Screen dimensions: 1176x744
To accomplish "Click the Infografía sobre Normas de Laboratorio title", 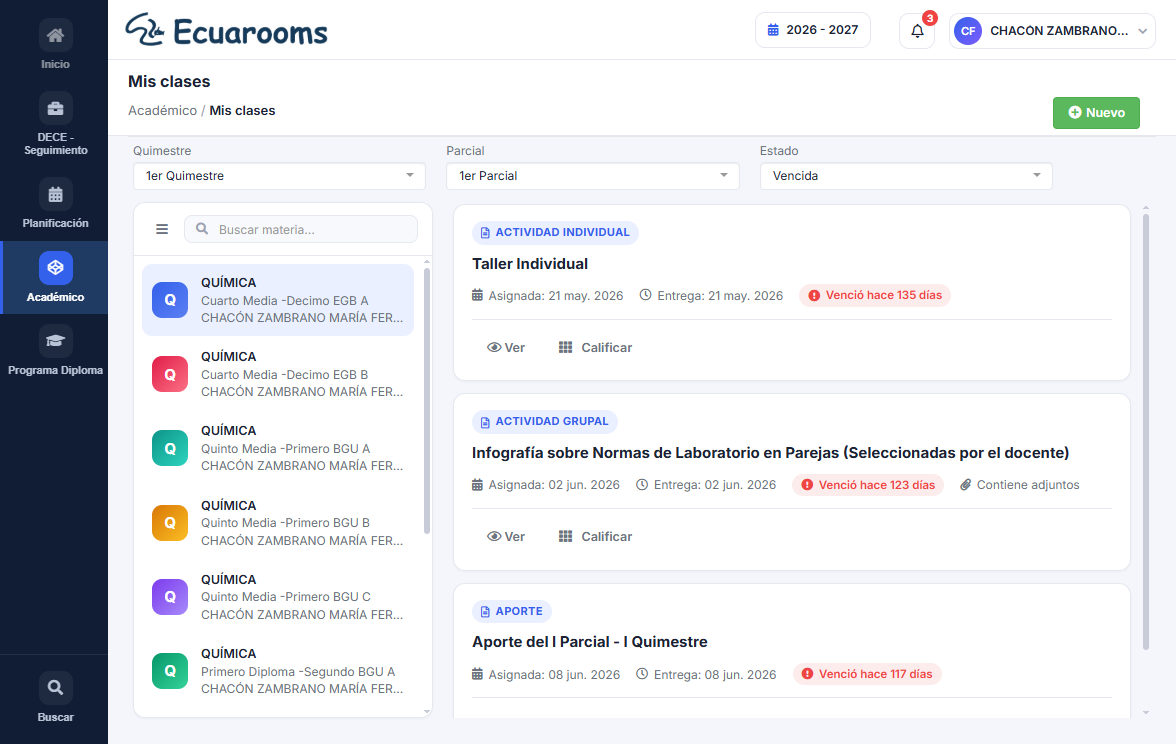I will 770,453.
